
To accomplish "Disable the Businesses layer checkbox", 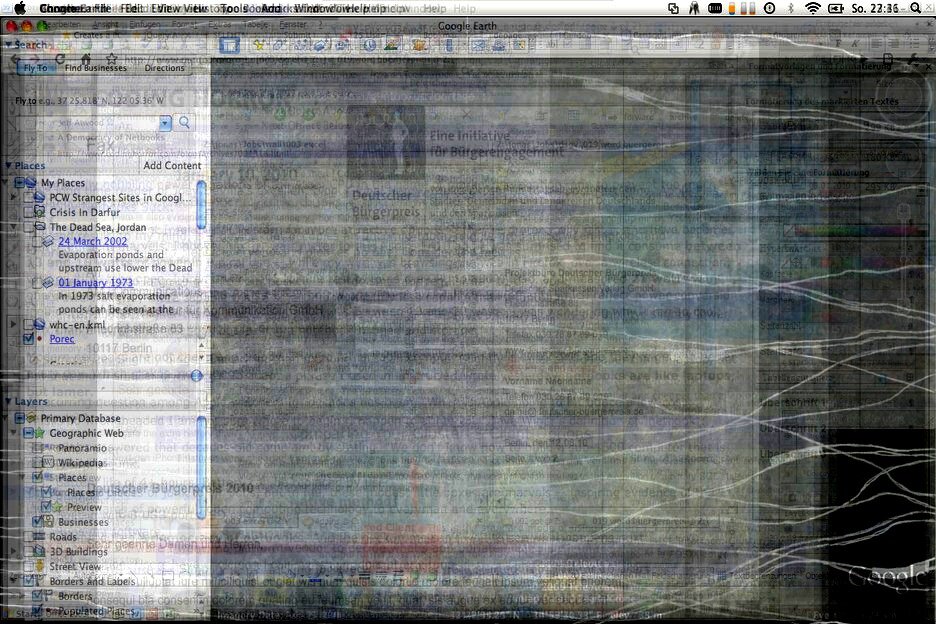I will [37, 521].
